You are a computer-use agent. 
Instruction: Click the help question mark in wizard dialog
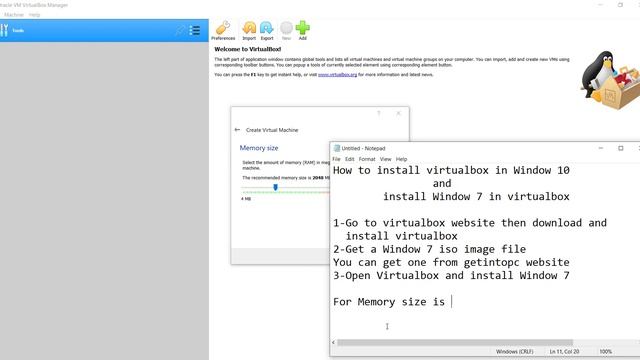coord(379,113)
